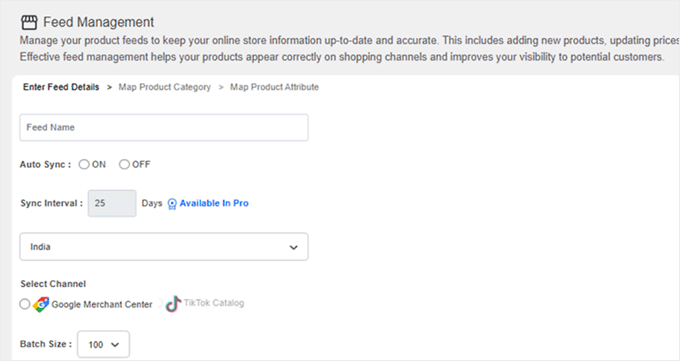Image resolution: width=680 pixels, height=361 pixels.
Task: Click the TikTok Catalog label text
Action: [x=214, y=303]
